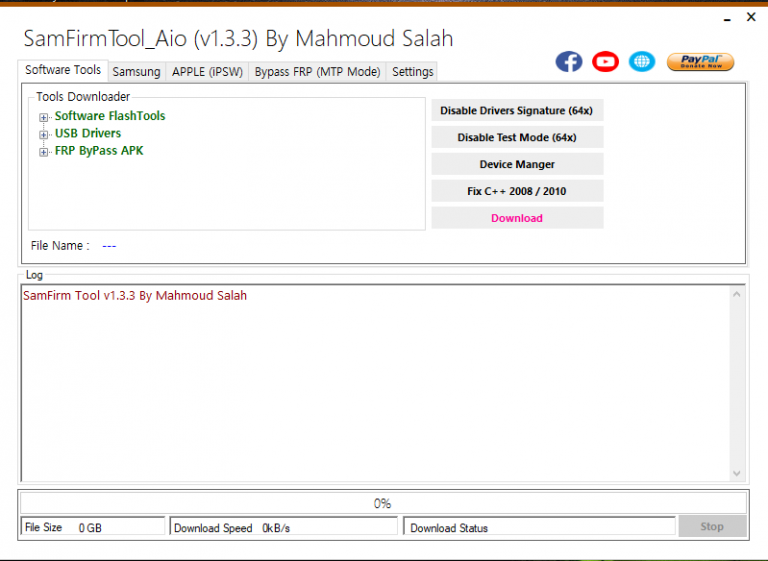Click the Log scrollbar down arrow
The height and width of the screenshot is (561, 768).
pyautogui.click(x=737, y=473)
